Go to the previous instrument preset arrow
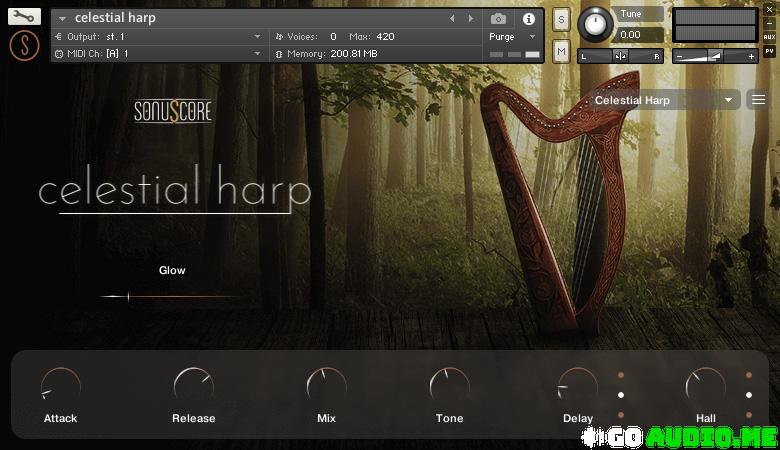Screen dimensions: 780x450 point(452,18)
